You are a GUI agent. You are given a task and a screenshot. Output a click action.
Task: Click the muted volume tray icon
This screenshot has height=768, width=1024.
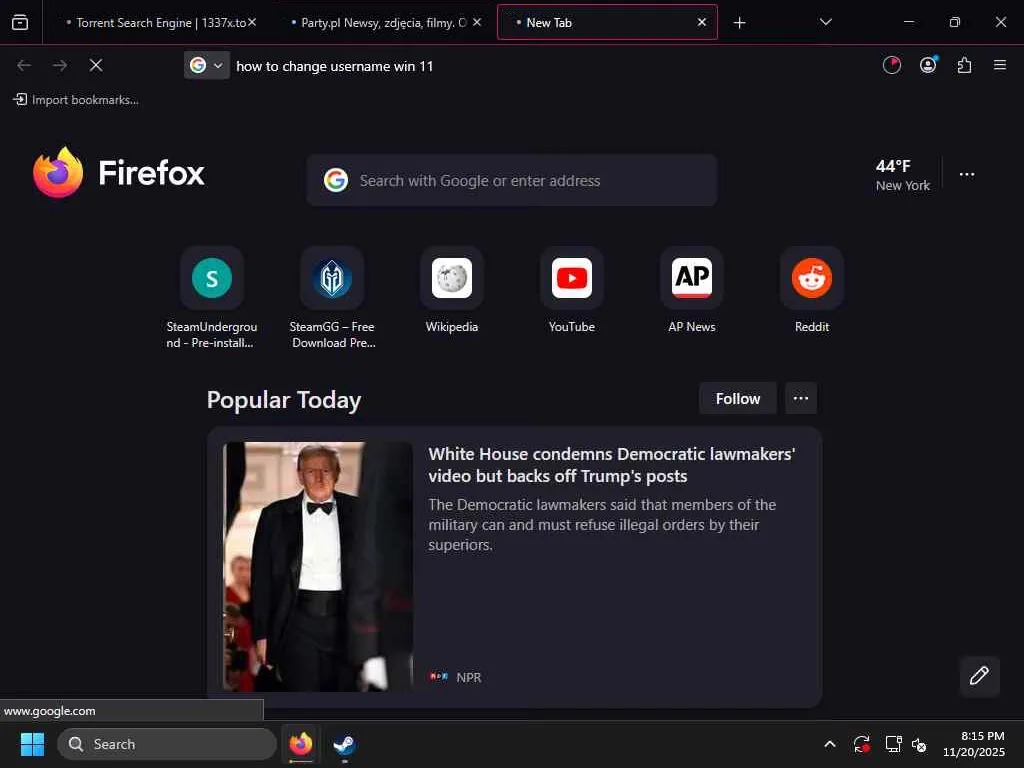(x=919, y=744)
